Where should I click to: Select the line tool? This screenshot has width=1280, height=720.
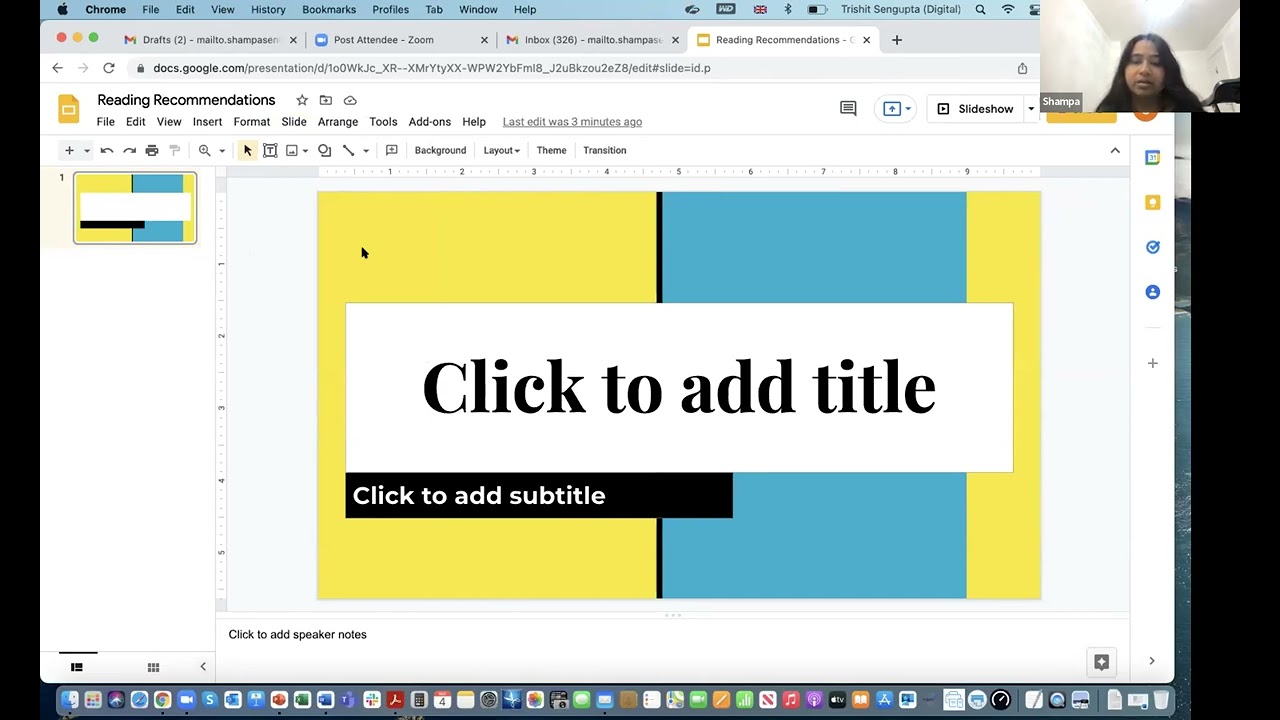click(348, 150)
